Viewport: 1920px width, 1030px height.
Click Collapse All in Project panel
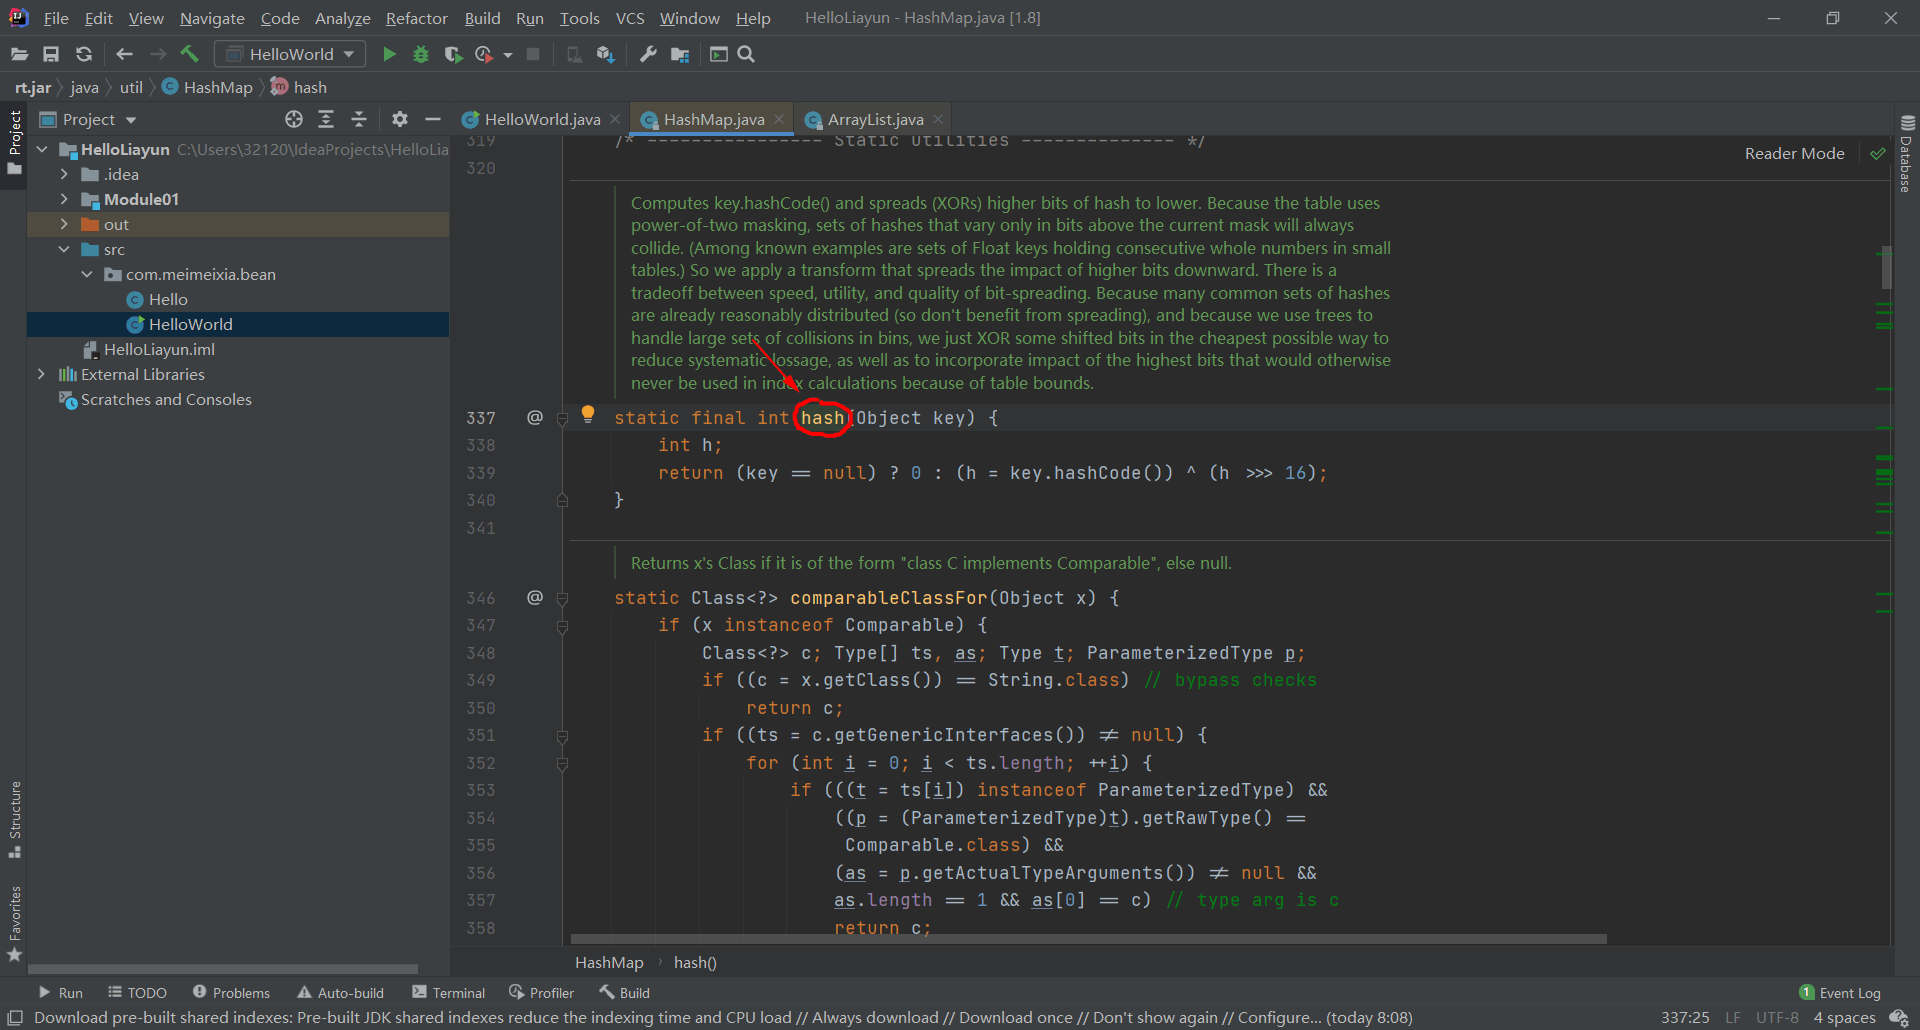point(359,119)
